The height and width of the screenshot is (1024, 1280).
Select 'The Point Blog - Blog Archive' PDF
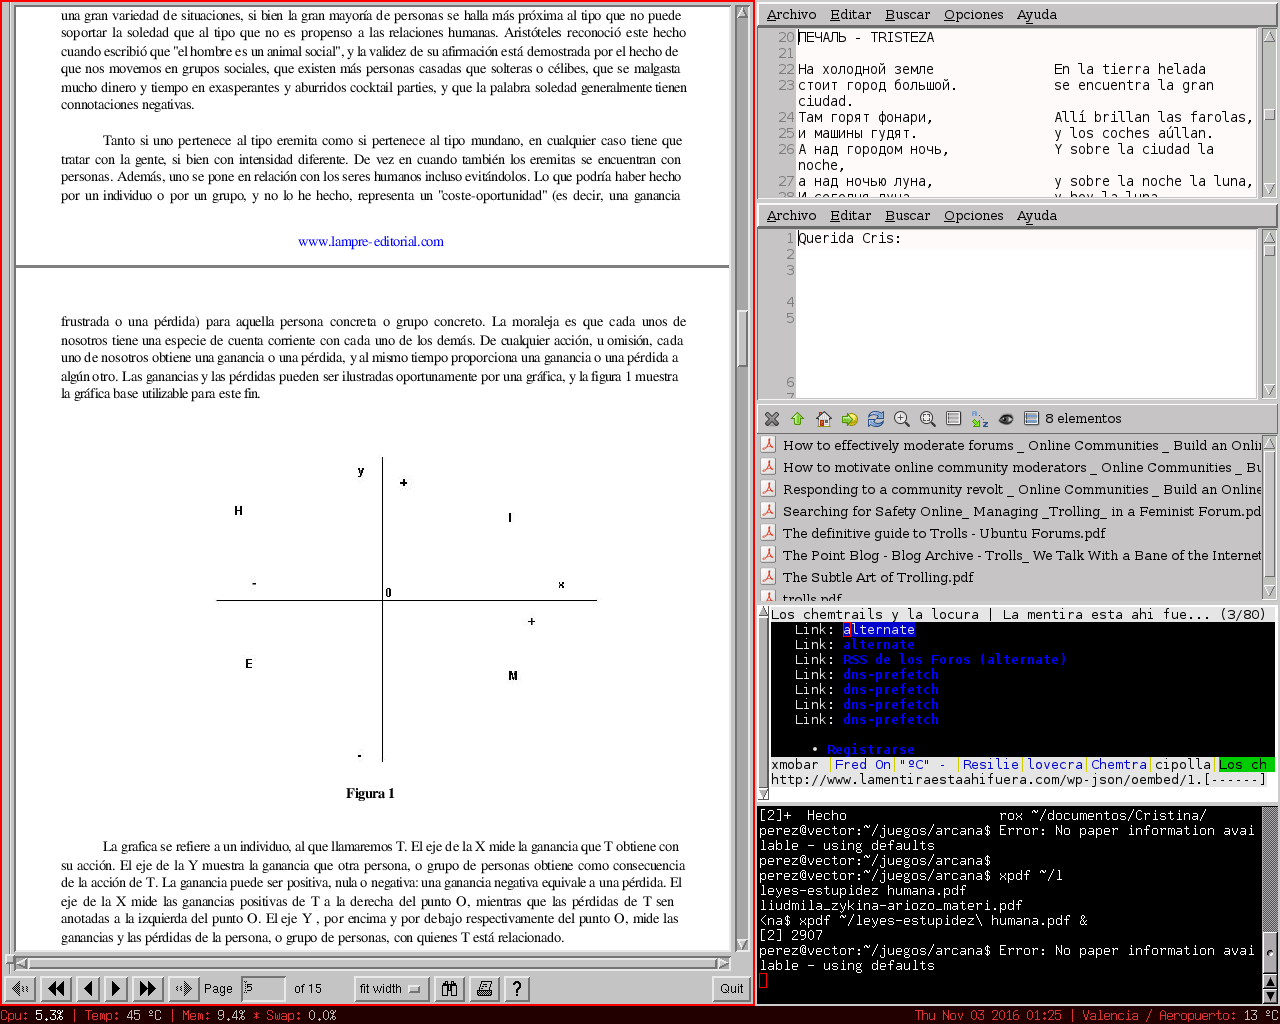tap(1012, 556)
